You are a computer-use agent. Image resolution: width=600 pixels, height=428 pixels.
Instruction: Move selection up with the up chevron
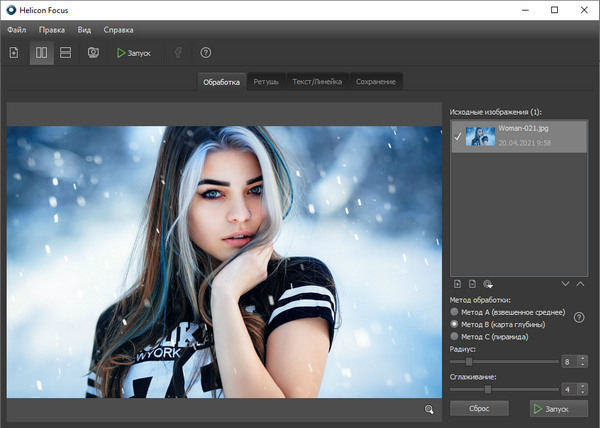580,285
